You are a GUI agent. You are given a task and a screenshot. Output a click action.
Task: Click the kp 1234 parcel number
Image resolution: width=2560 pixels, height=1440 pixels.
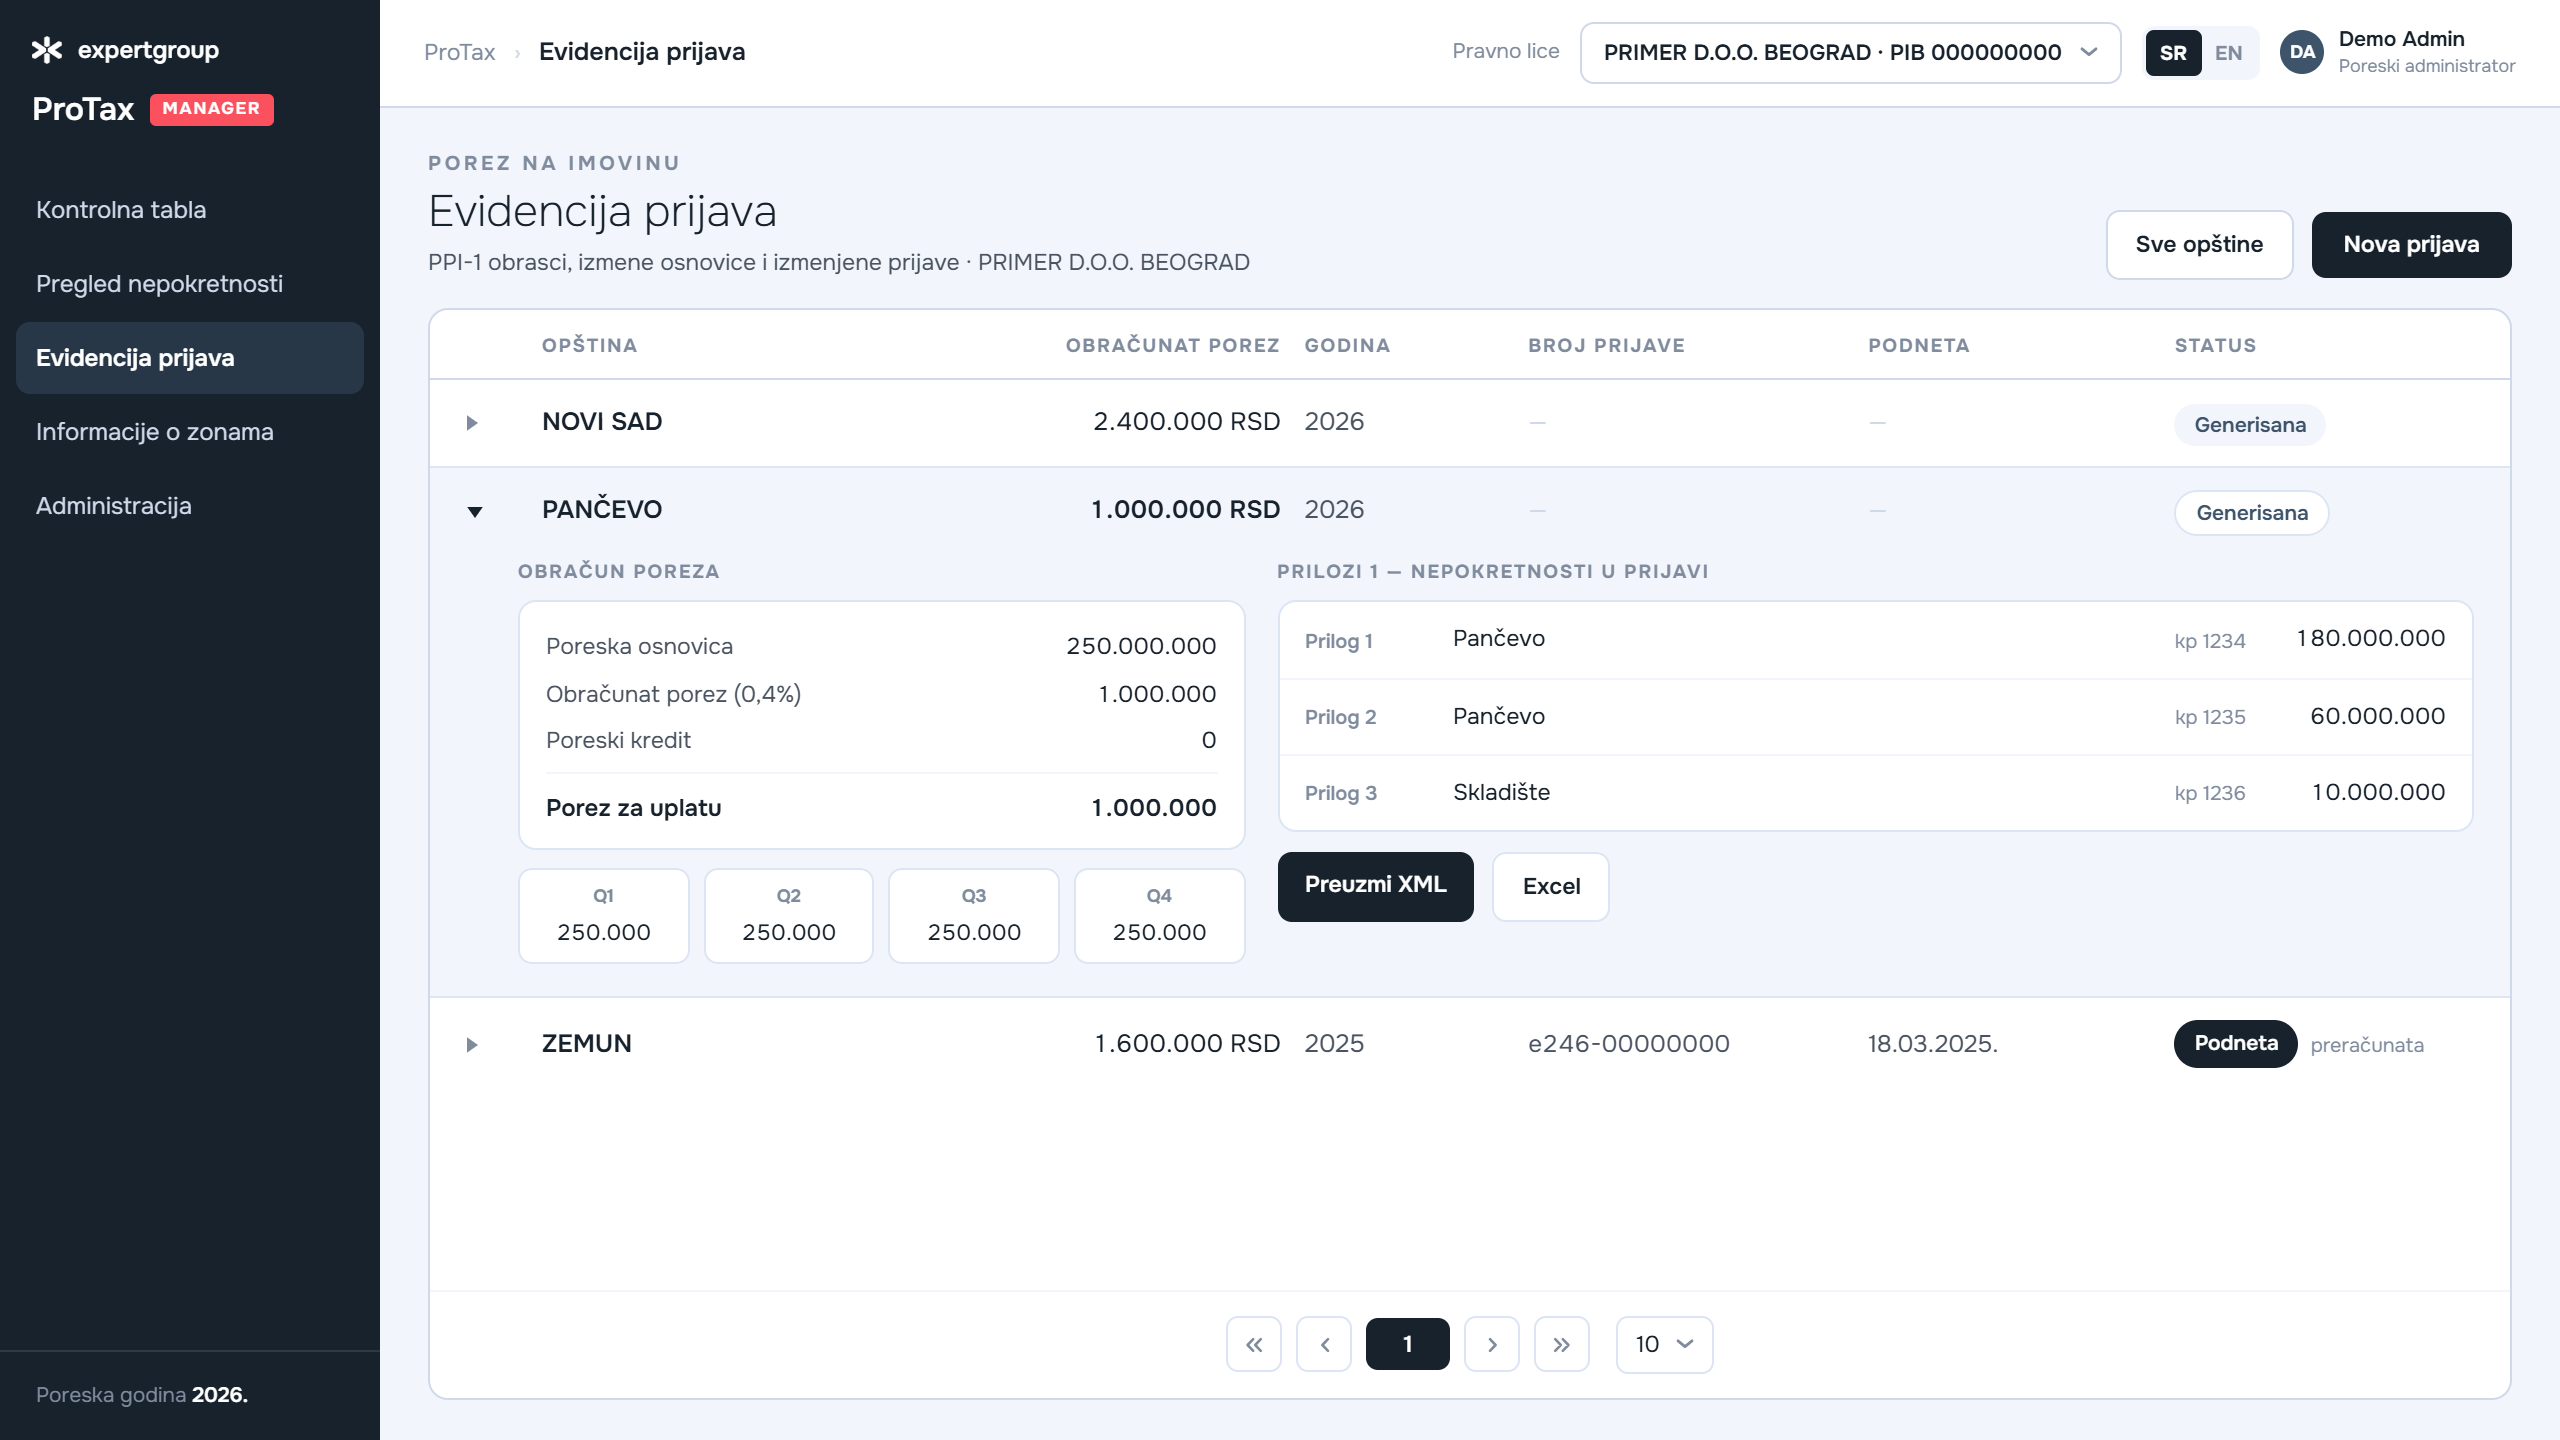coord(2210,642)
